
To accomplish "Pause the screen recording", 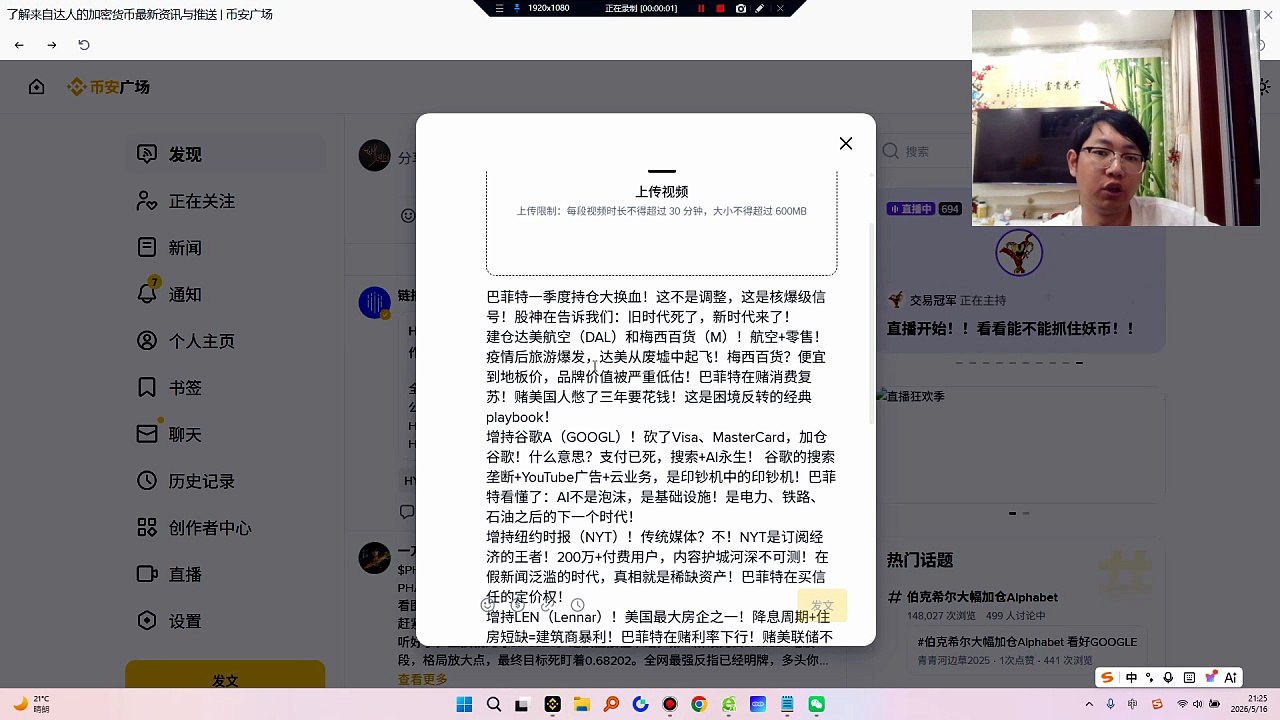I will [701, 8].
